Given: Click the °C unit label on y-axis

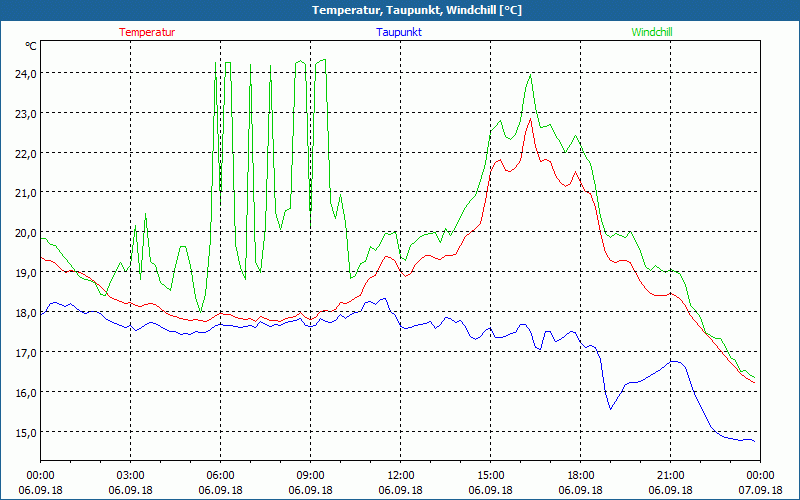Looking at the screenshot, I should coord(31,46).
